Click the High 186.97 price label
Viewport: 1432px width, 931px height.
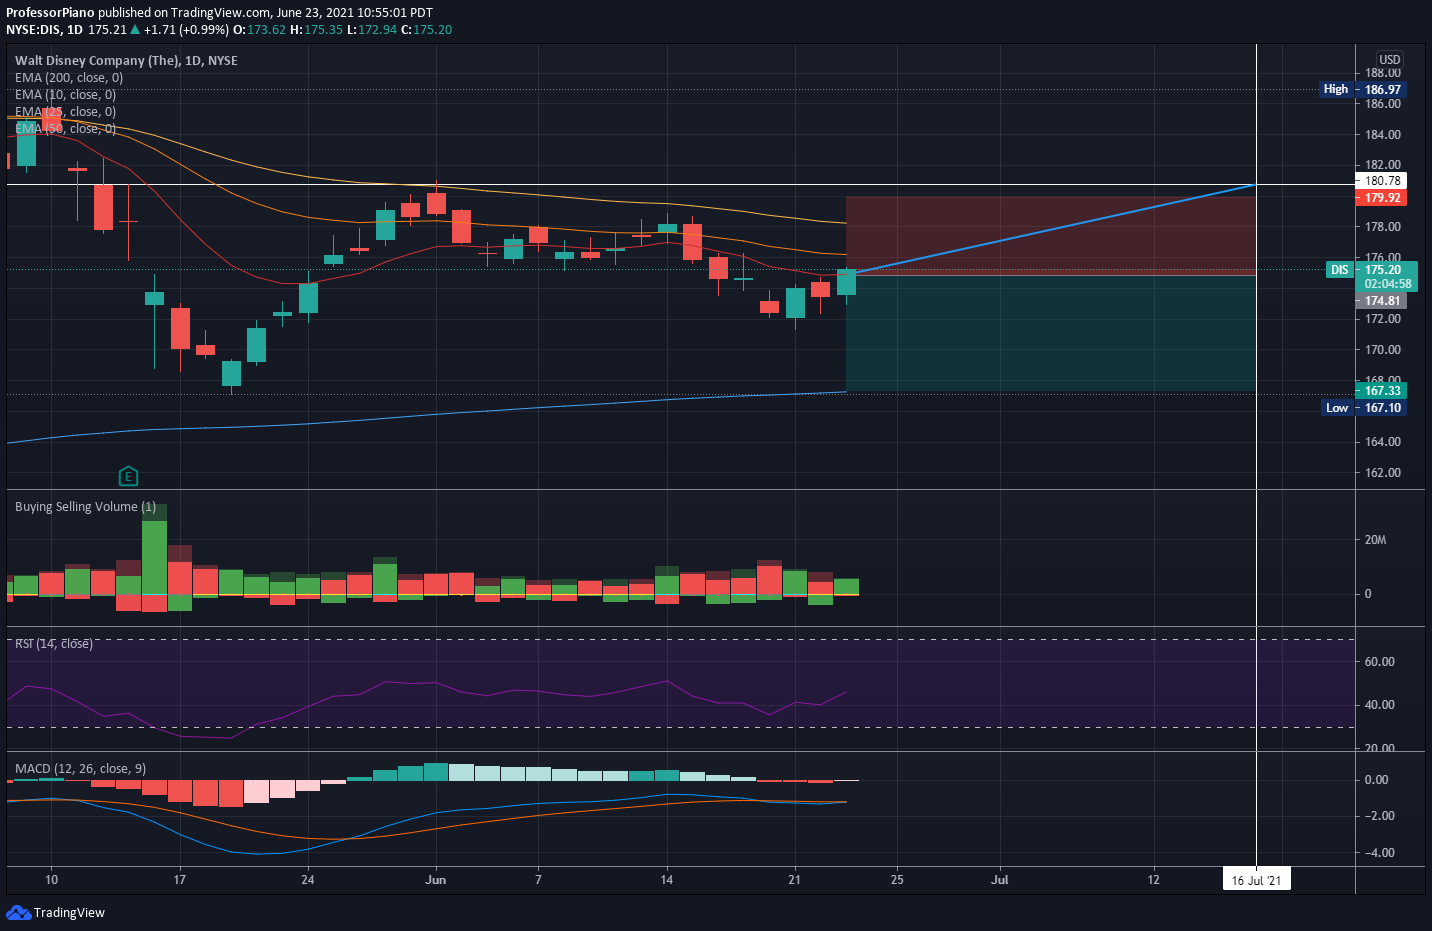pyautogui.click(x=1363, y=89)
